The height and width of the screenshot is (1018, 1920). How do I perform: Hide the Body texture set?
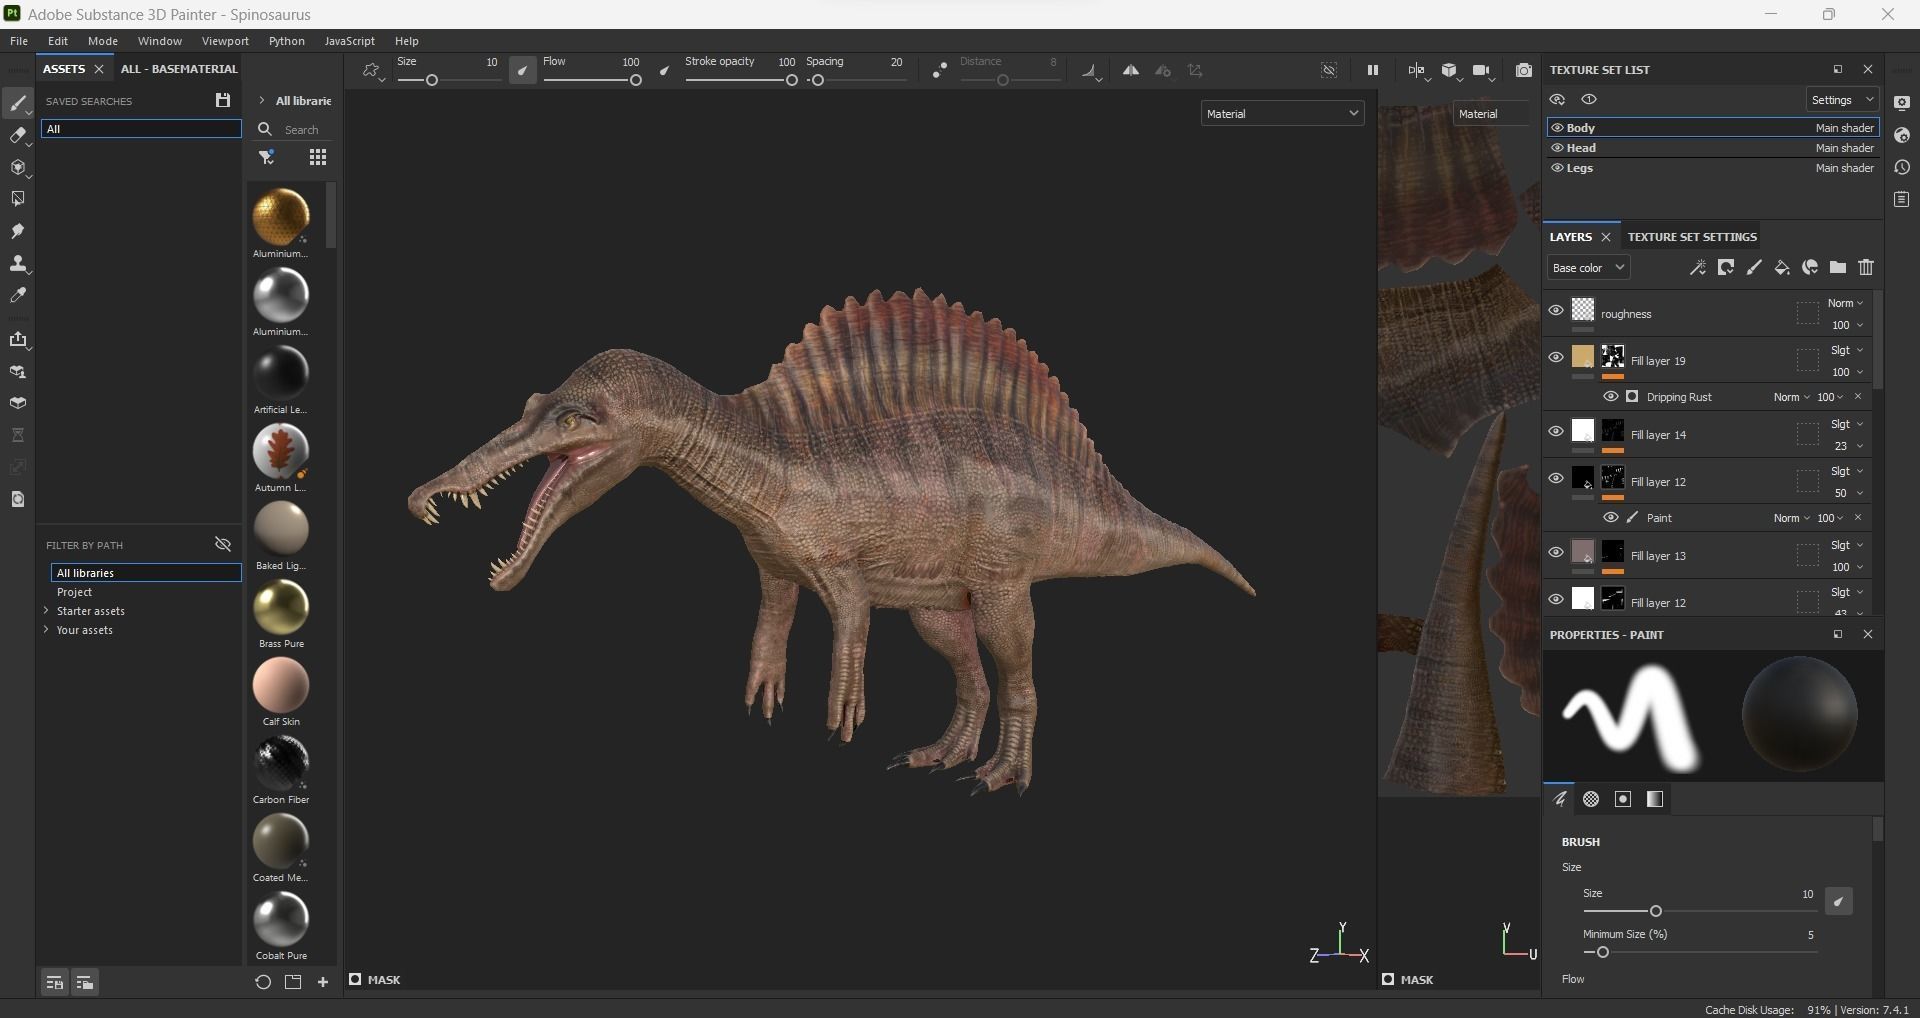1556,128
